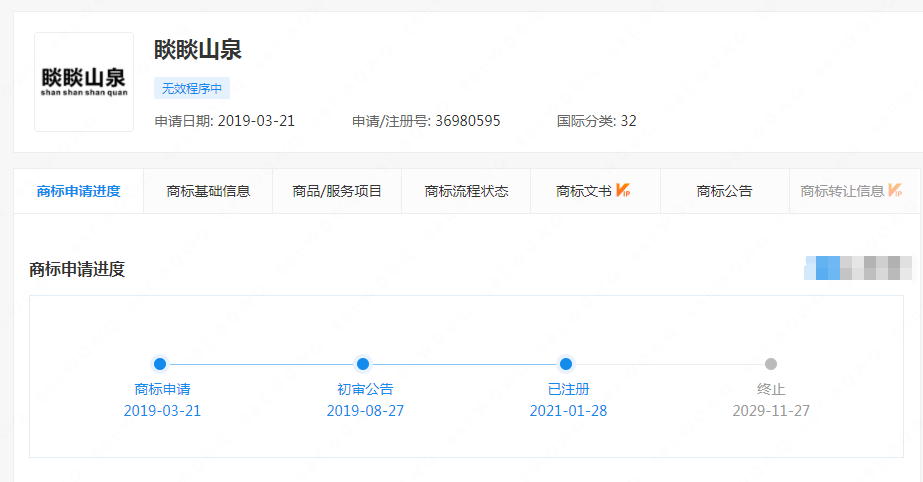Click the 国际分类 32 class value
Viewport: 923px width, 482px height.
628,121
